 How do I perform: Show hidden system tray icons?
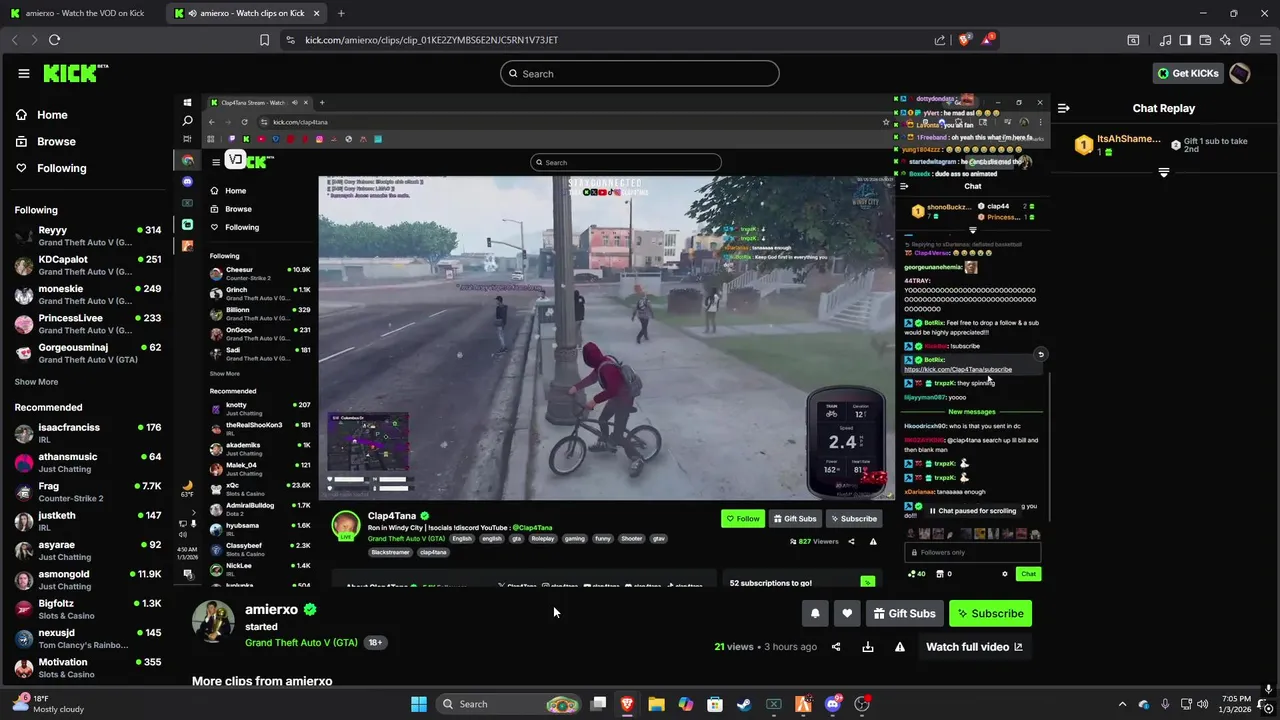tap(1122, 704)
